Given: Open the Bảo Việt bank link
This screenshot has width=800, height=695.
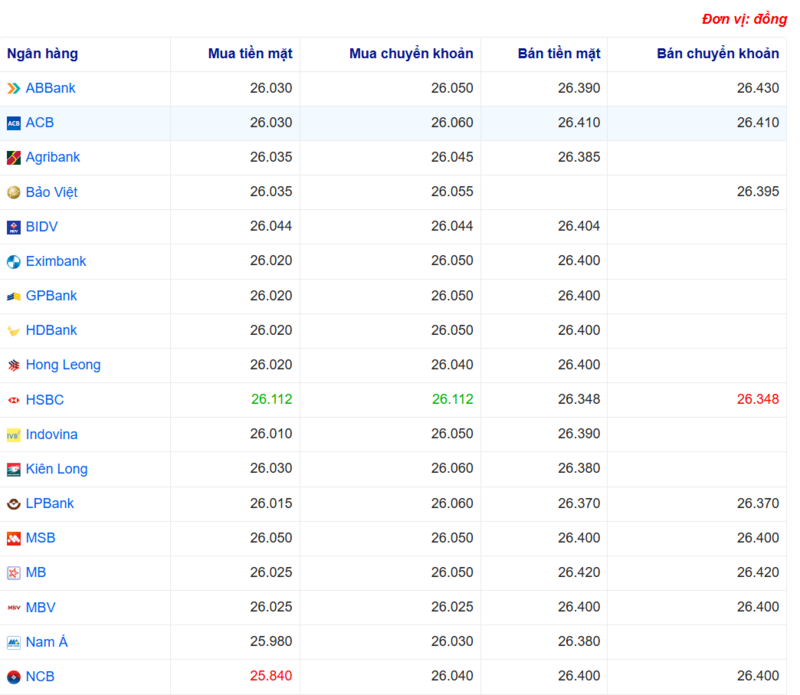Looking at the screenshot, I should (52, 192).
